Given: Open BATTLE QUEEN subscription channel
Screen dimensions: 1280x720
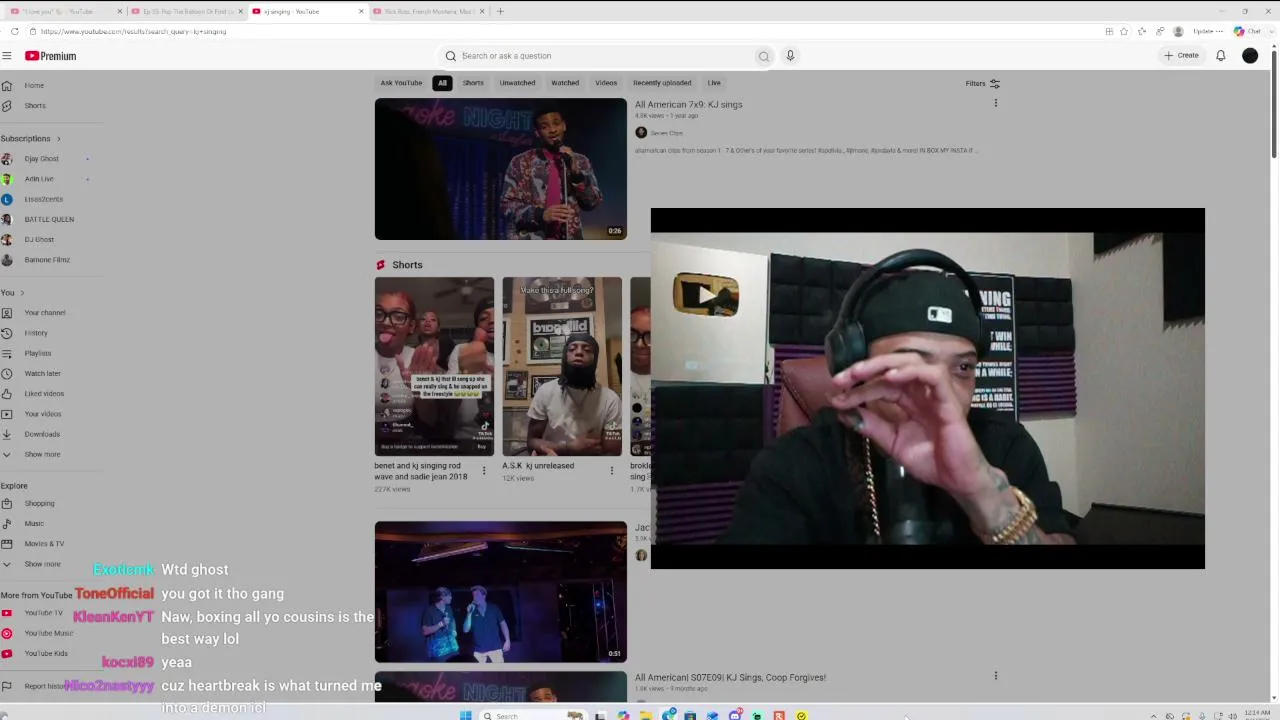Looking at the screenshot, I should click(x=49, y=219).
